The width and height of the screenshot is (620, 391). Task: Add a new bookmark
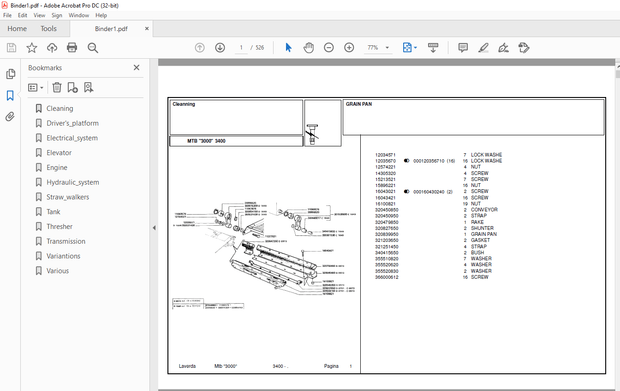point(72,87)
